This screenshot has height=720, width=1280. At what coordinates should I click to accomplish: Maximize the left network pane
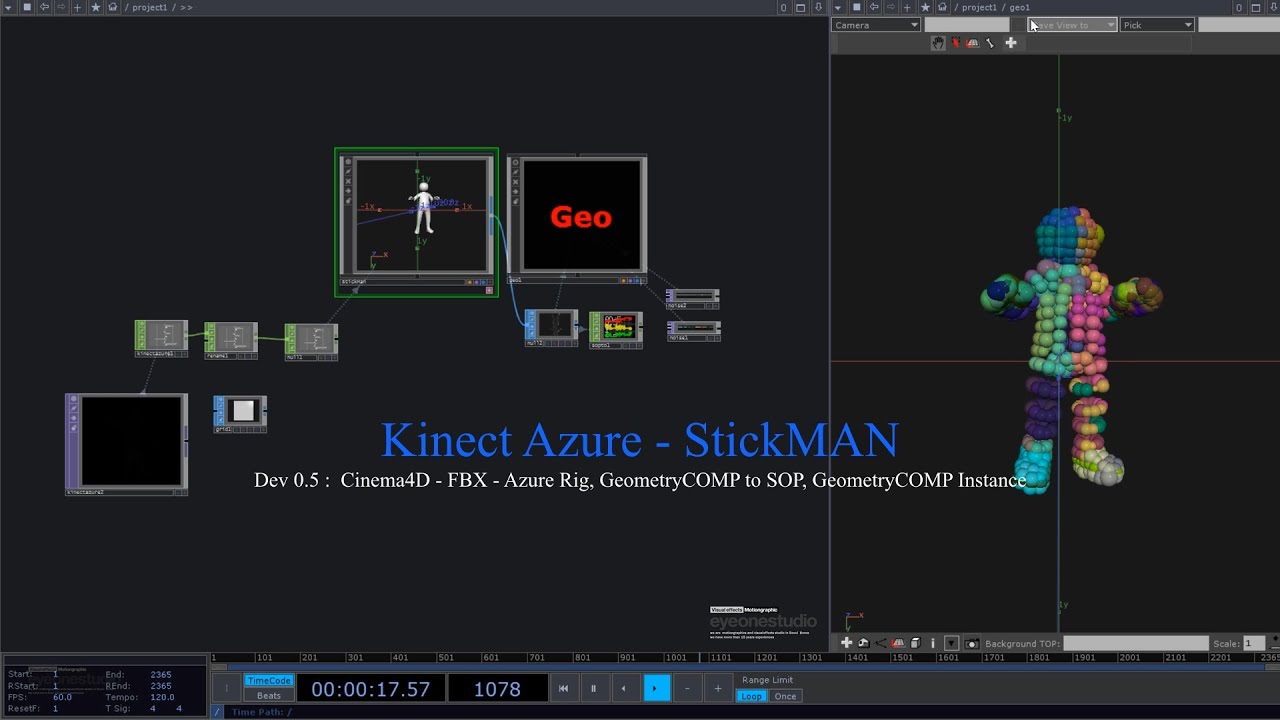801,7
